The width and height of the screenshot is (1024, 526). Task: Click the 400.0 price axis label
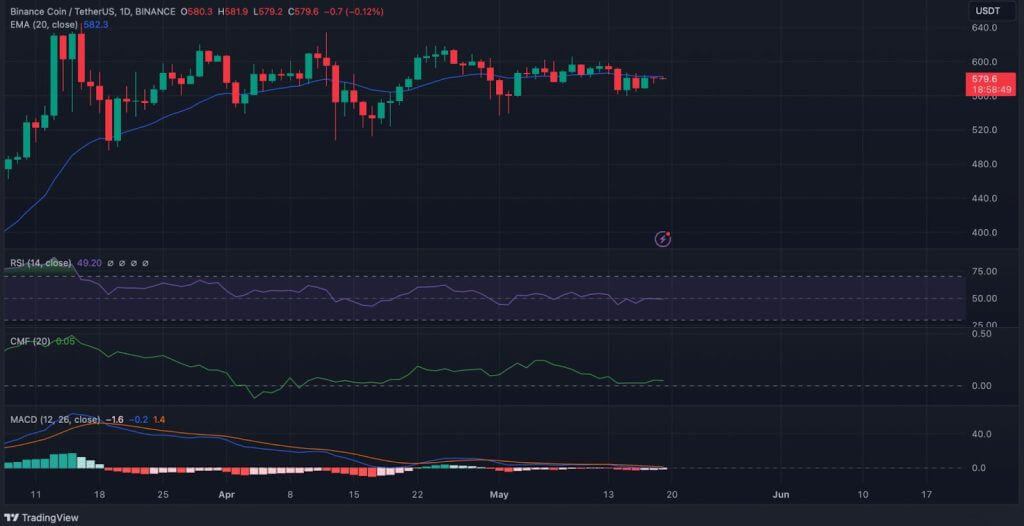pyautogui.click(x=984, y=233)
